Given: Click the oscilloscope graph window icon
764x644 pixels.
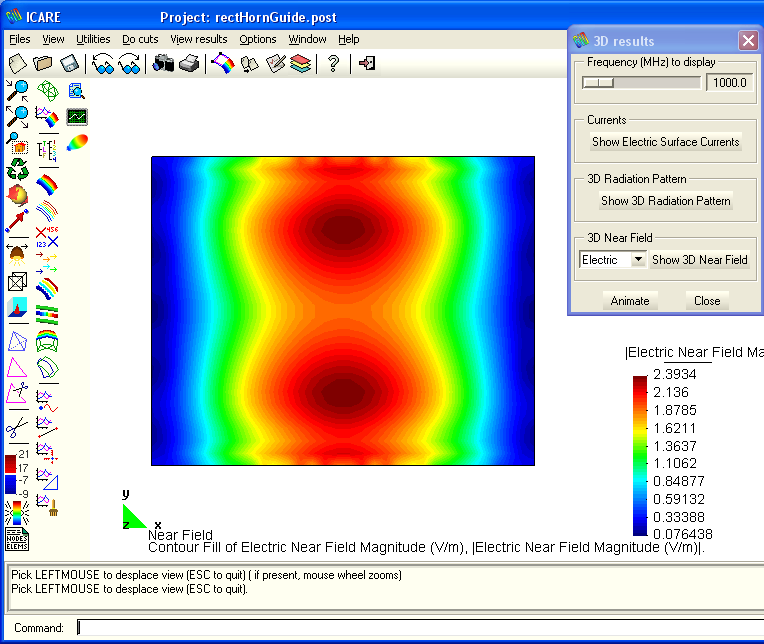Looking at the screenshot, I should pyautogui.click(x=77, y=117).
